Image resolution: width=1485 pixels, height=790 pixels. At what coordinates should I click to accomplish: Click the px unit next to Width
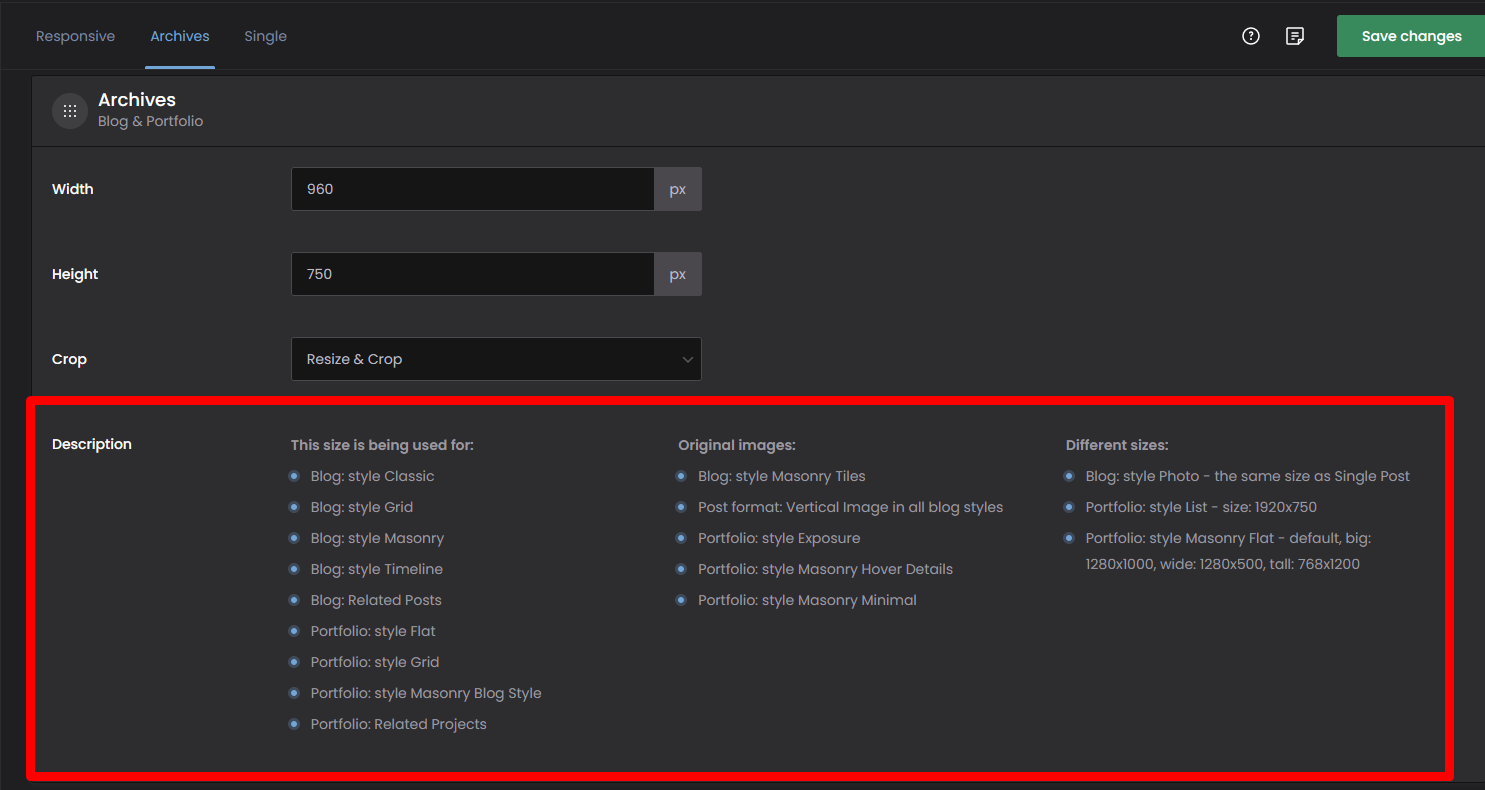pos(678,189)
